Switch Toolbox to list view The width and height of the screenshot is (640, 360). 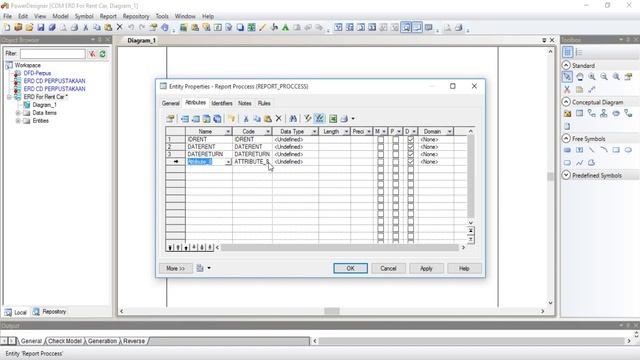[x=579, y=52]
